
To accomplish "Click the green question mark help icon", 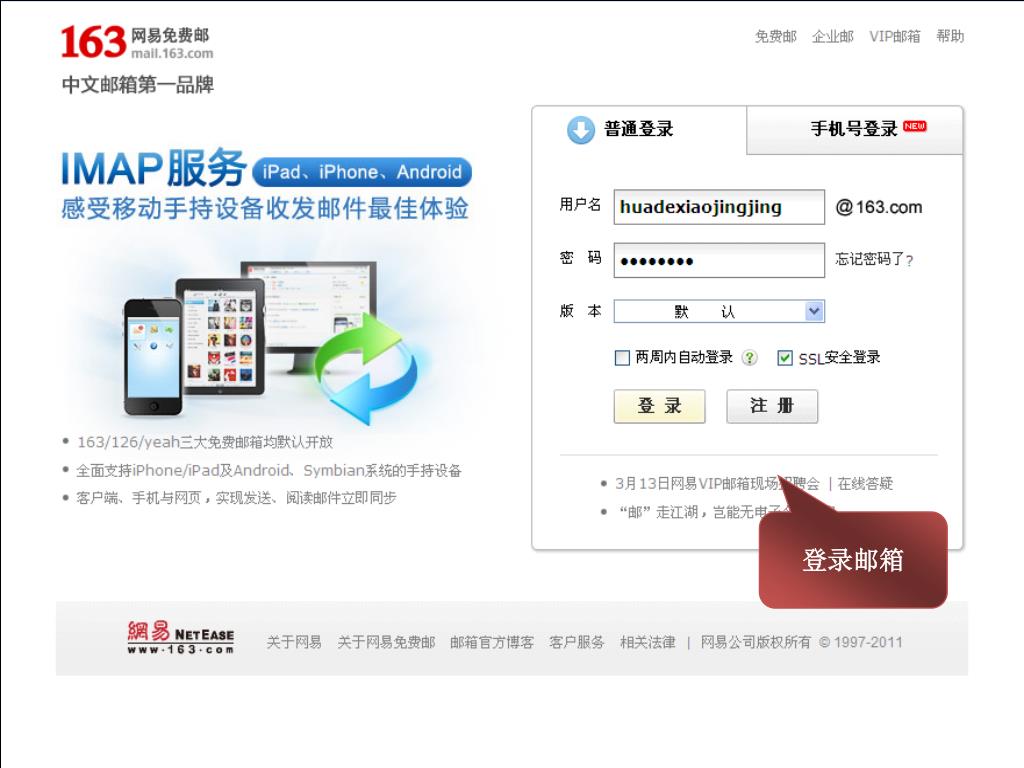I will (x=750, y=357).
